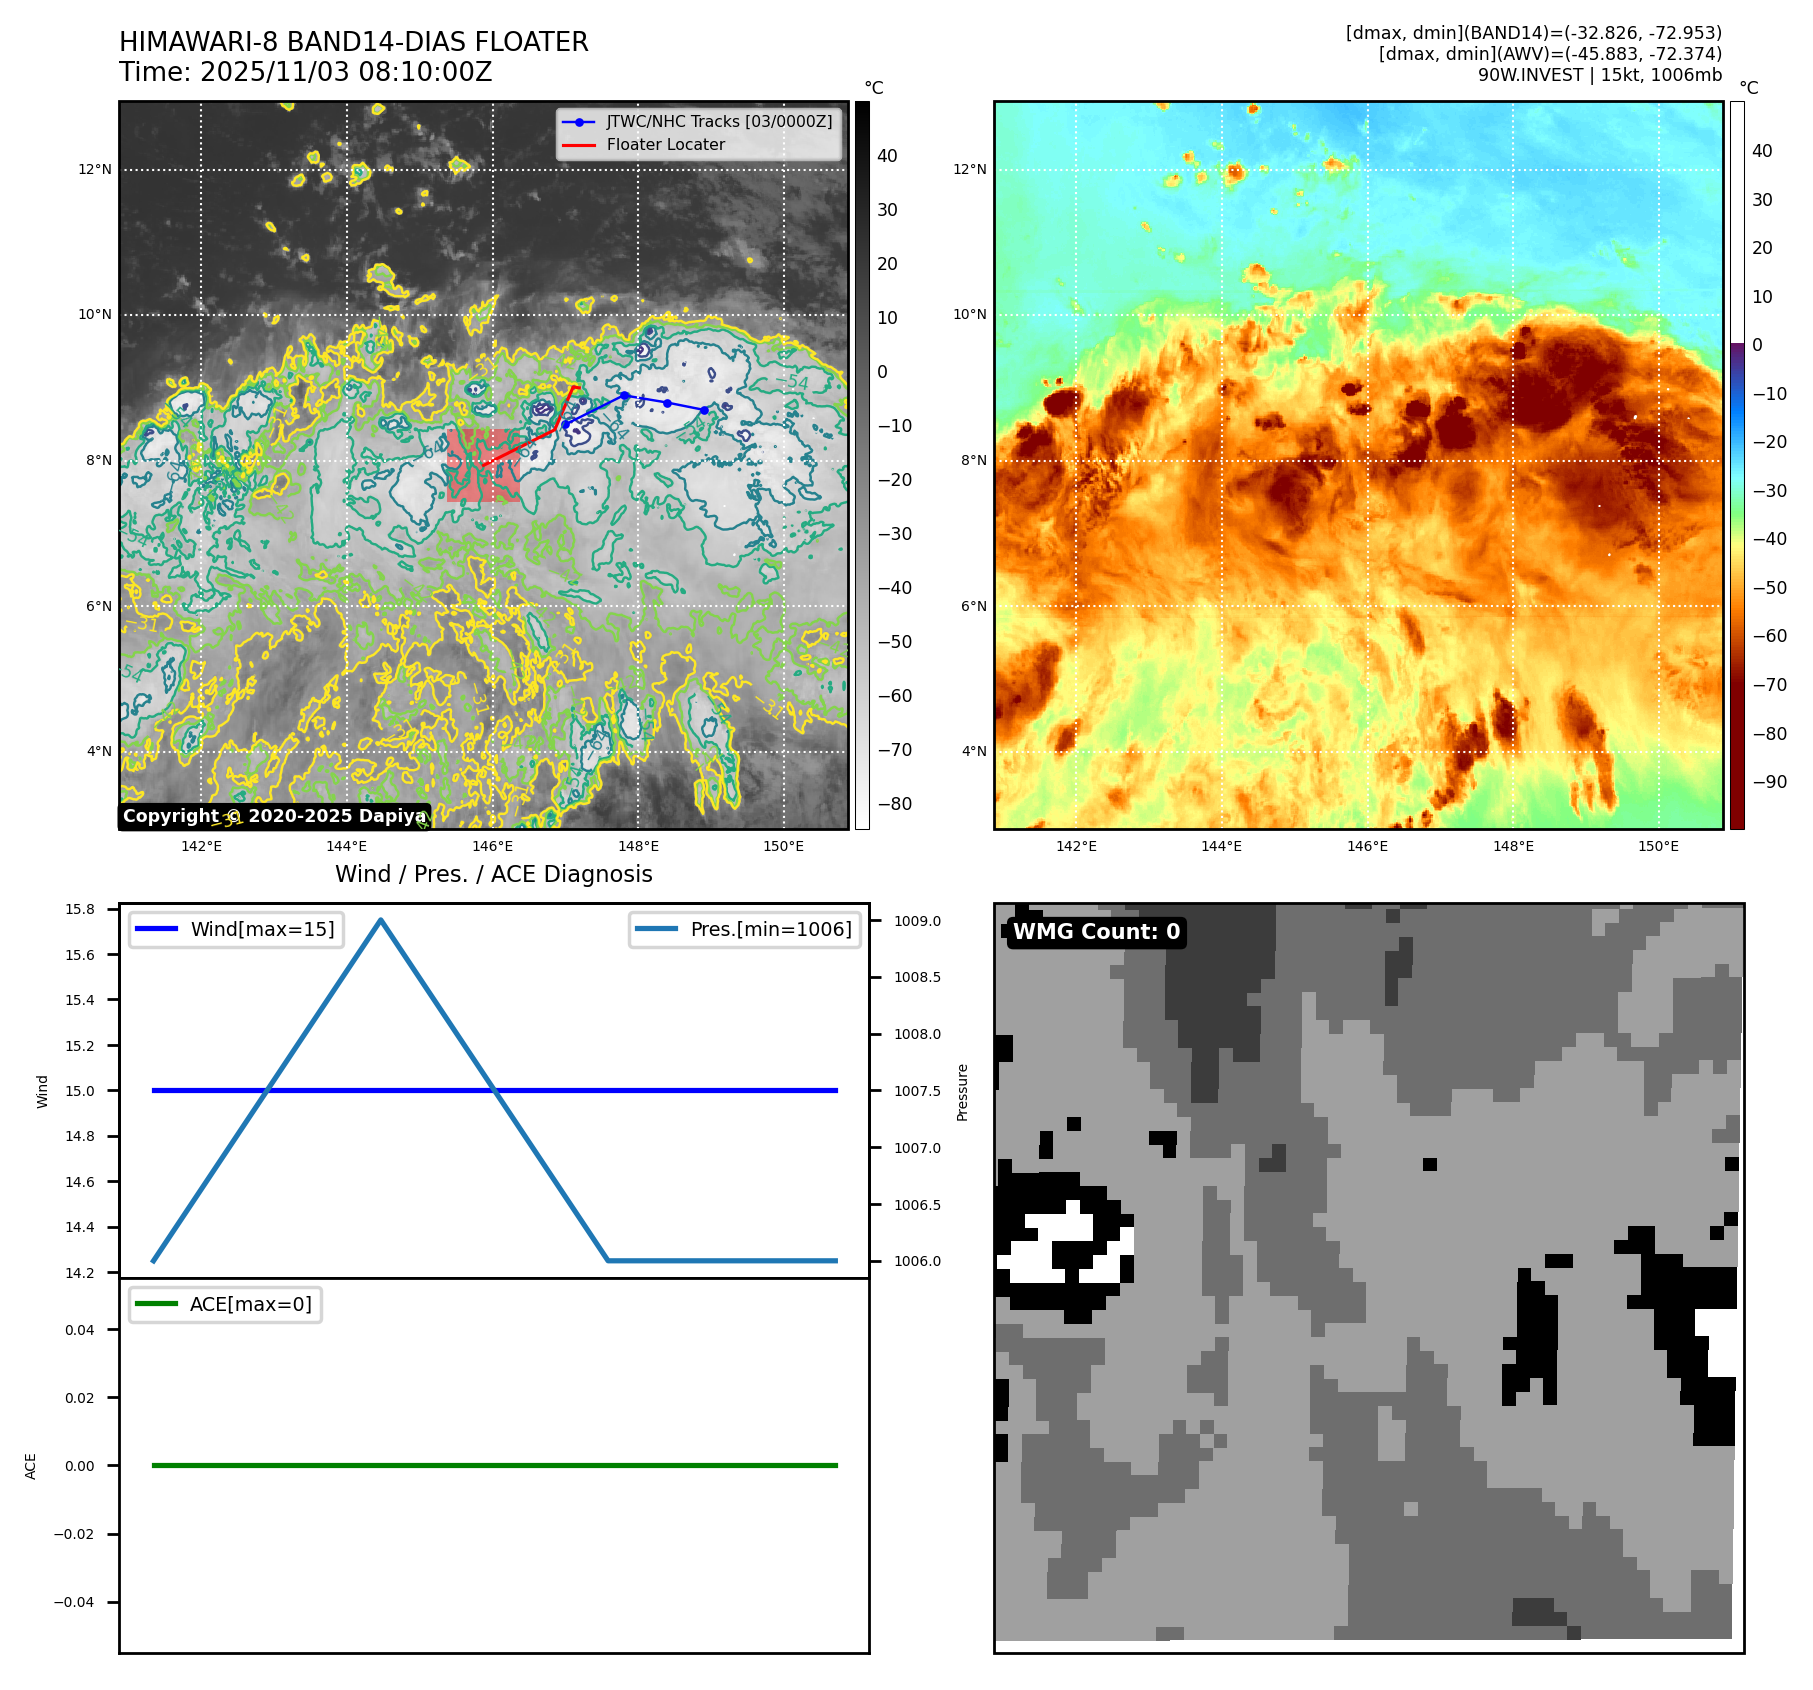Click the HIMAWARI-8 BAND14-DIAS FLOATER title
This screenshot has height=1690, width=1813.
[x=354, y=42]
